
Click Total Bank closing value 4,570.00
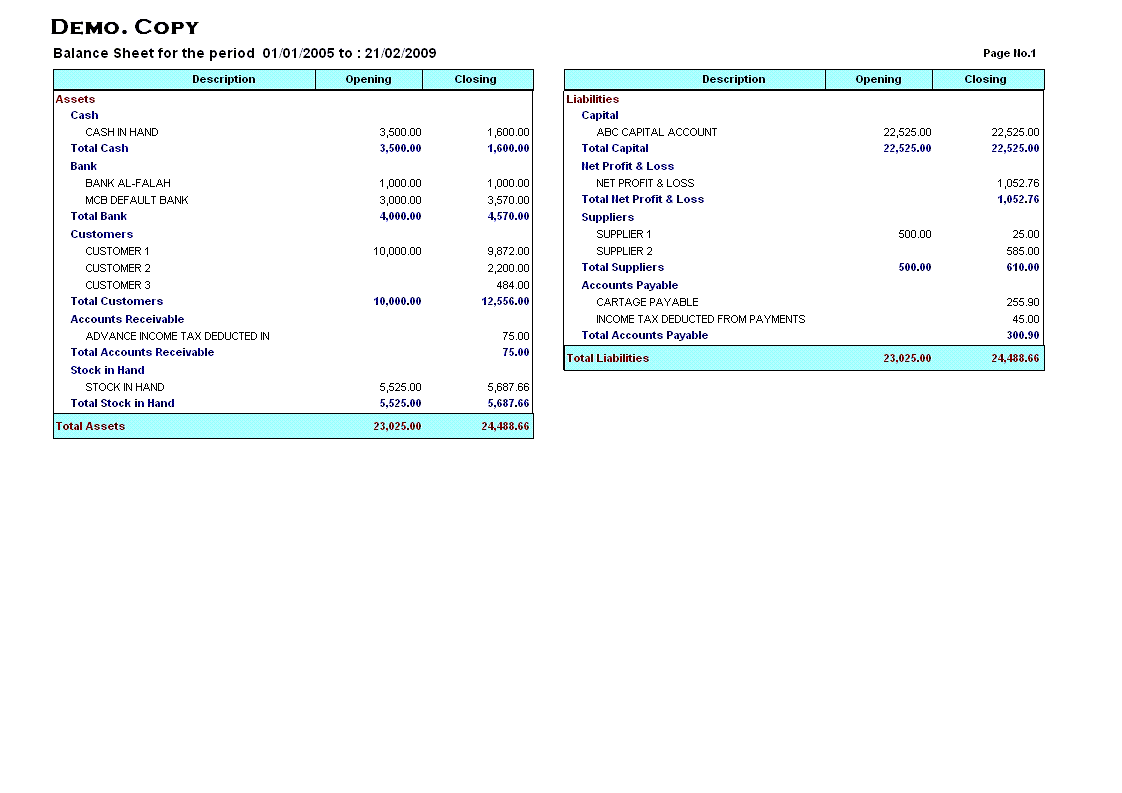pyautogui.click(x=508, y=216)
